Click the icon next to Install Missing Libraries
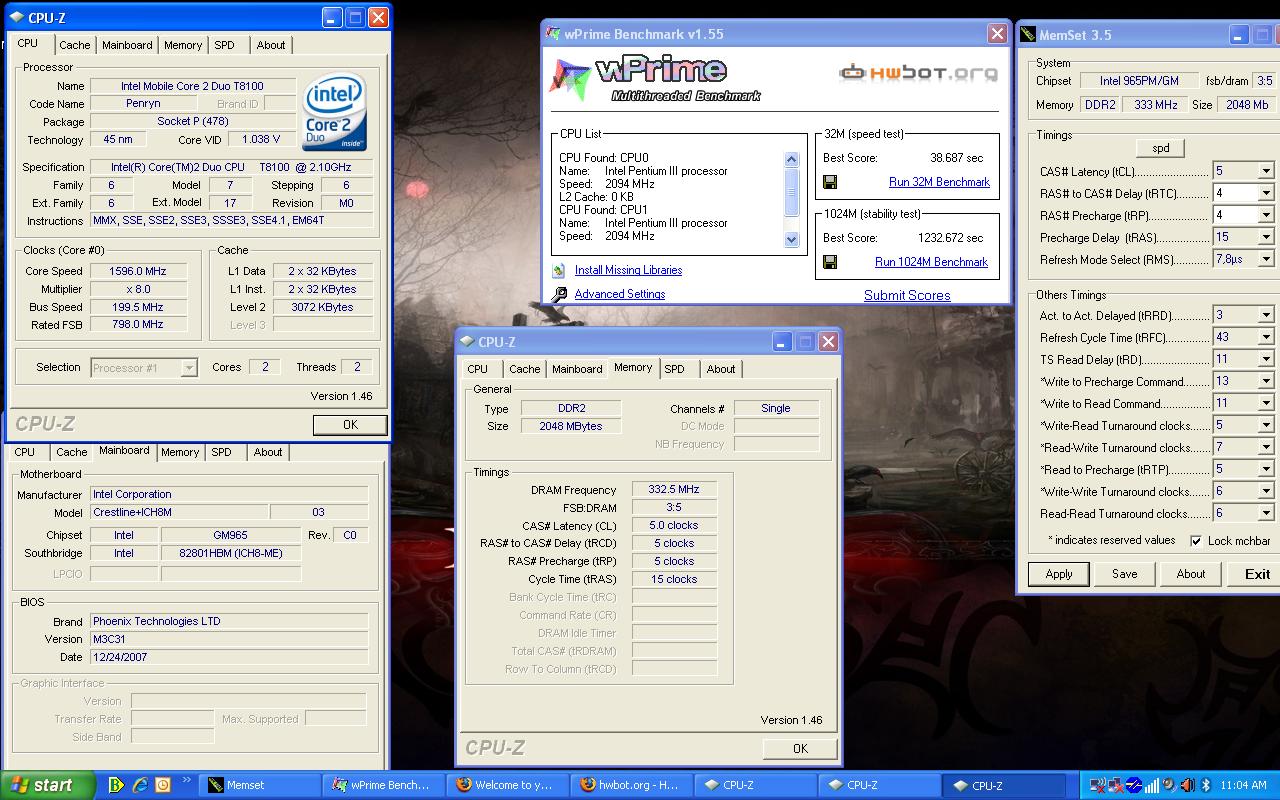This screenshot has width=1280, height=800. pyautogui.click(x=559, y=270)
